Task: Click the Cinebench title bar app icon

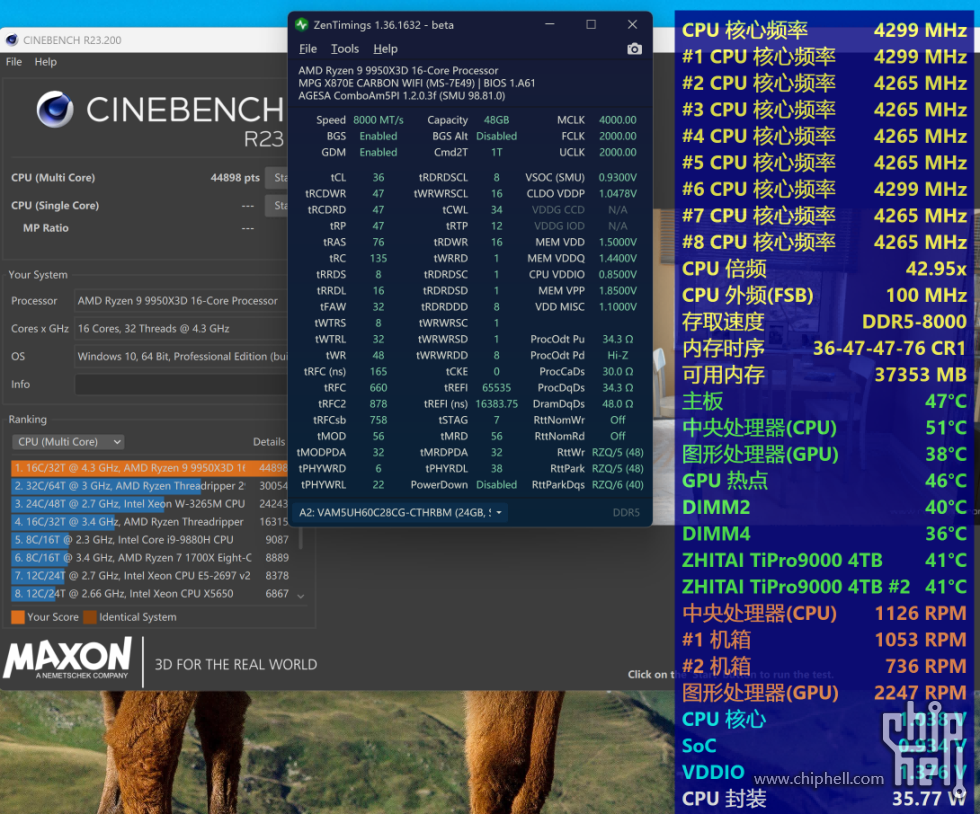Action: tap(11, 40)
